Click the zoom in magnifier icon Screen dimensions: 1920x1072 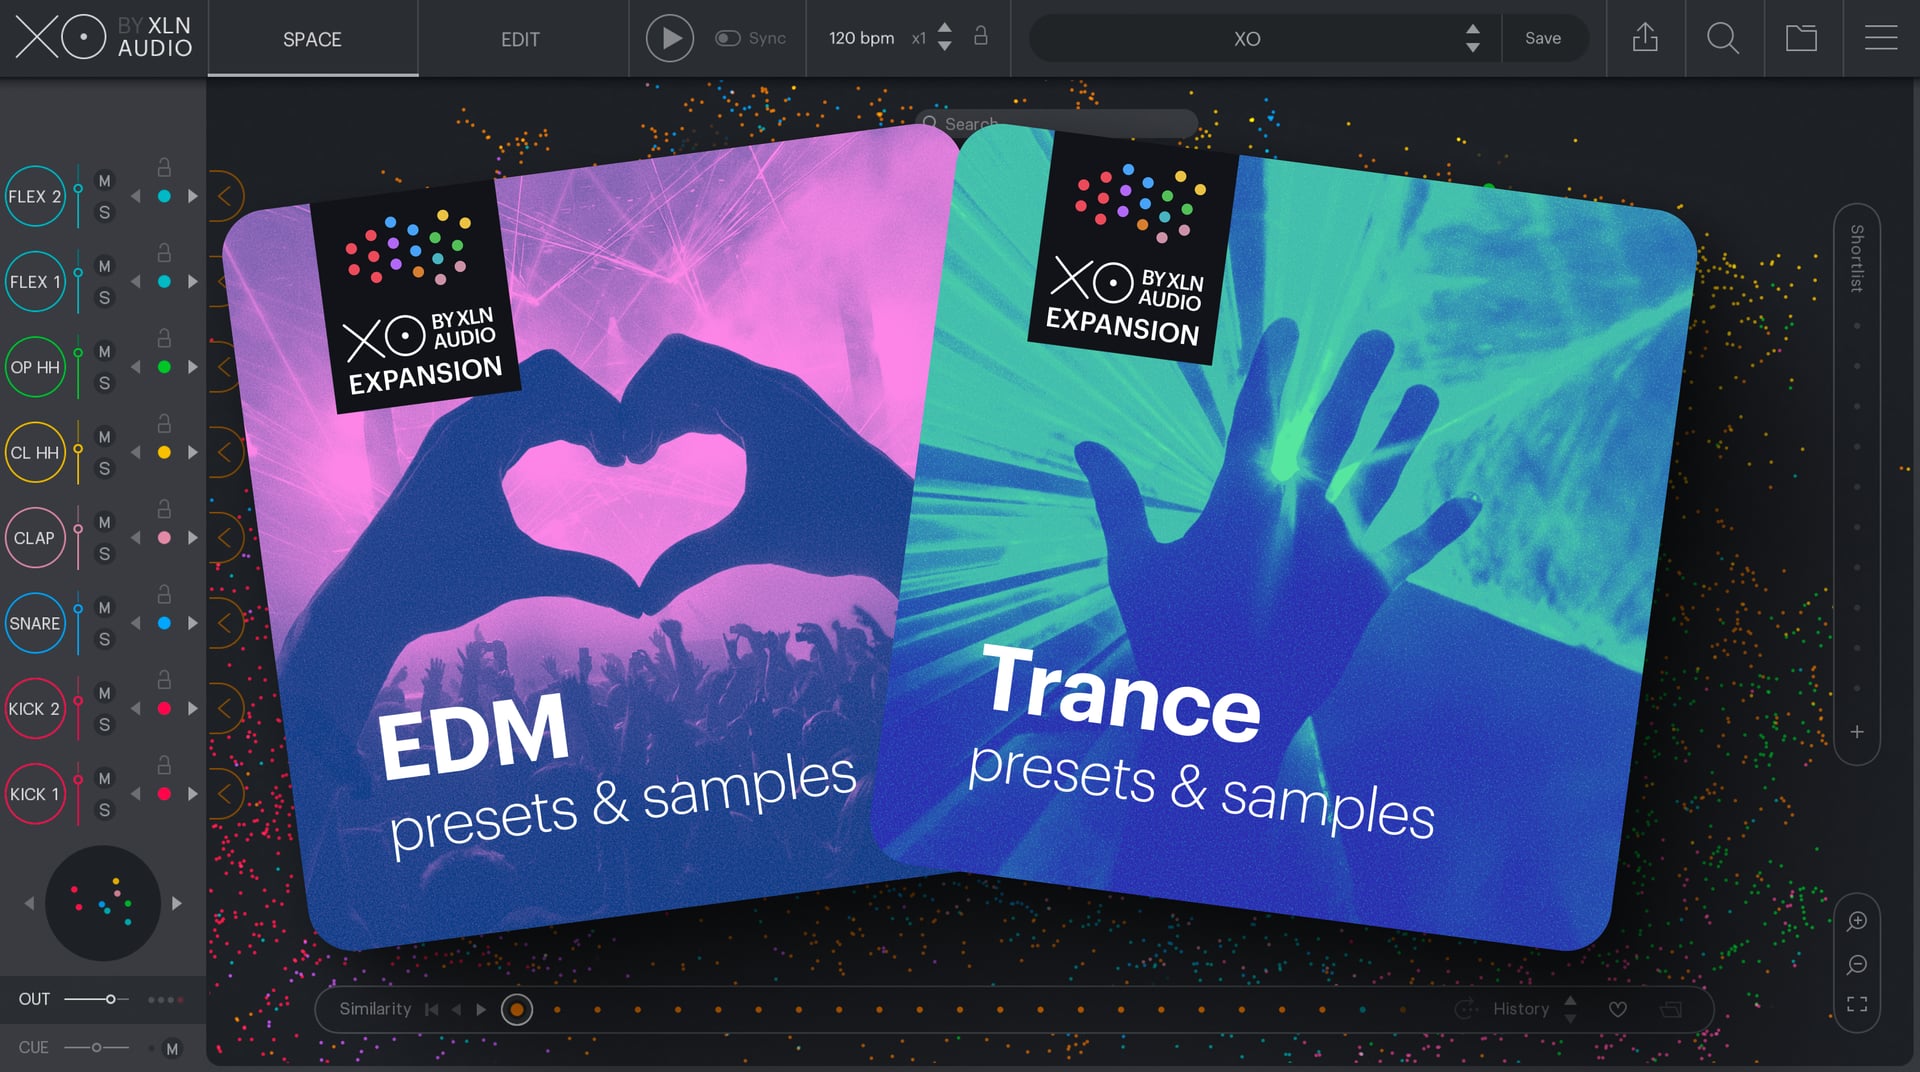click(1857, 921)
